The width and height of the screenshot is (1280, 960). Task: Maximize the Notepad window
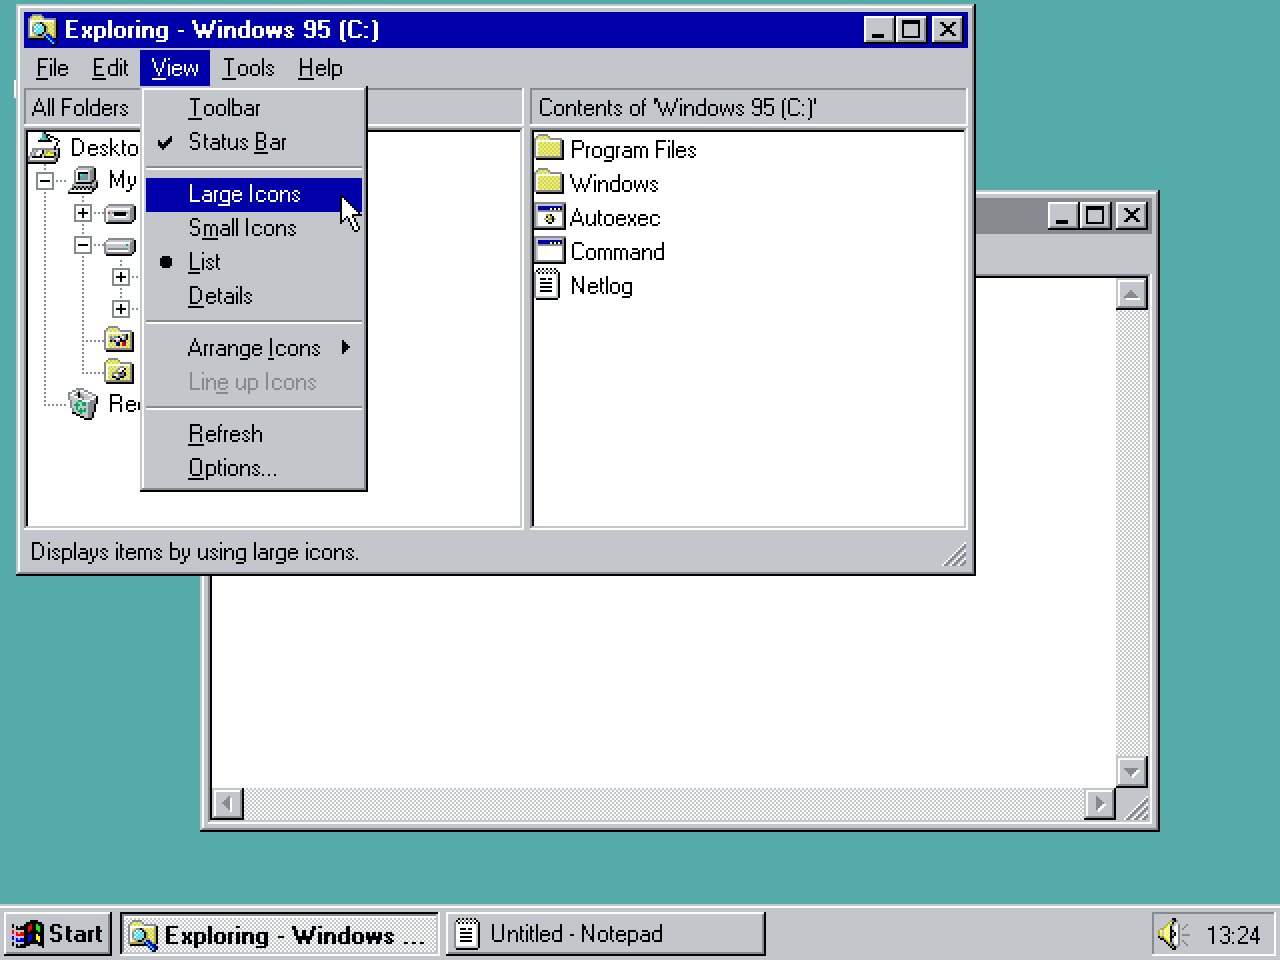(1096, 215)
